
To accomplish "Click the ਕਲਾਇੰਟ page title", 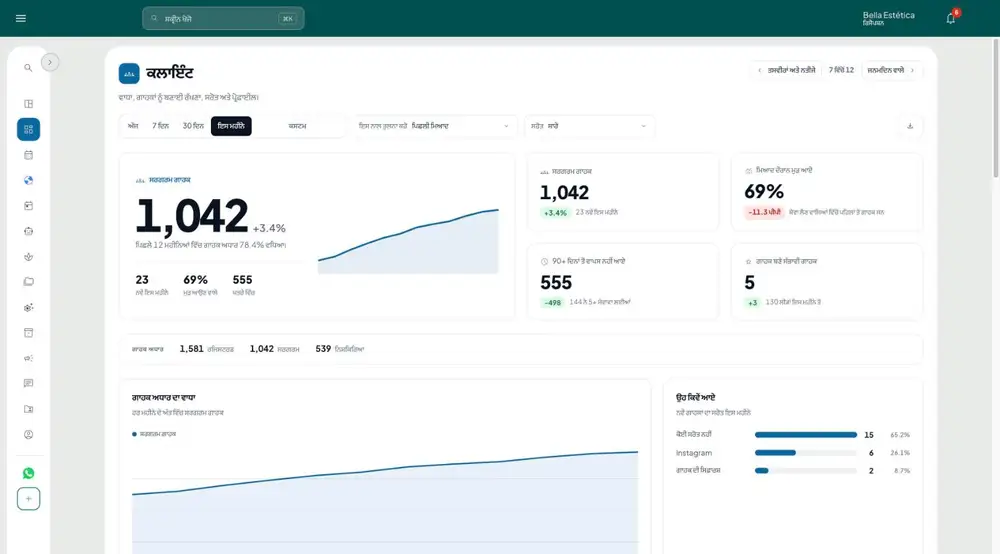I will (x=170, y=73).
